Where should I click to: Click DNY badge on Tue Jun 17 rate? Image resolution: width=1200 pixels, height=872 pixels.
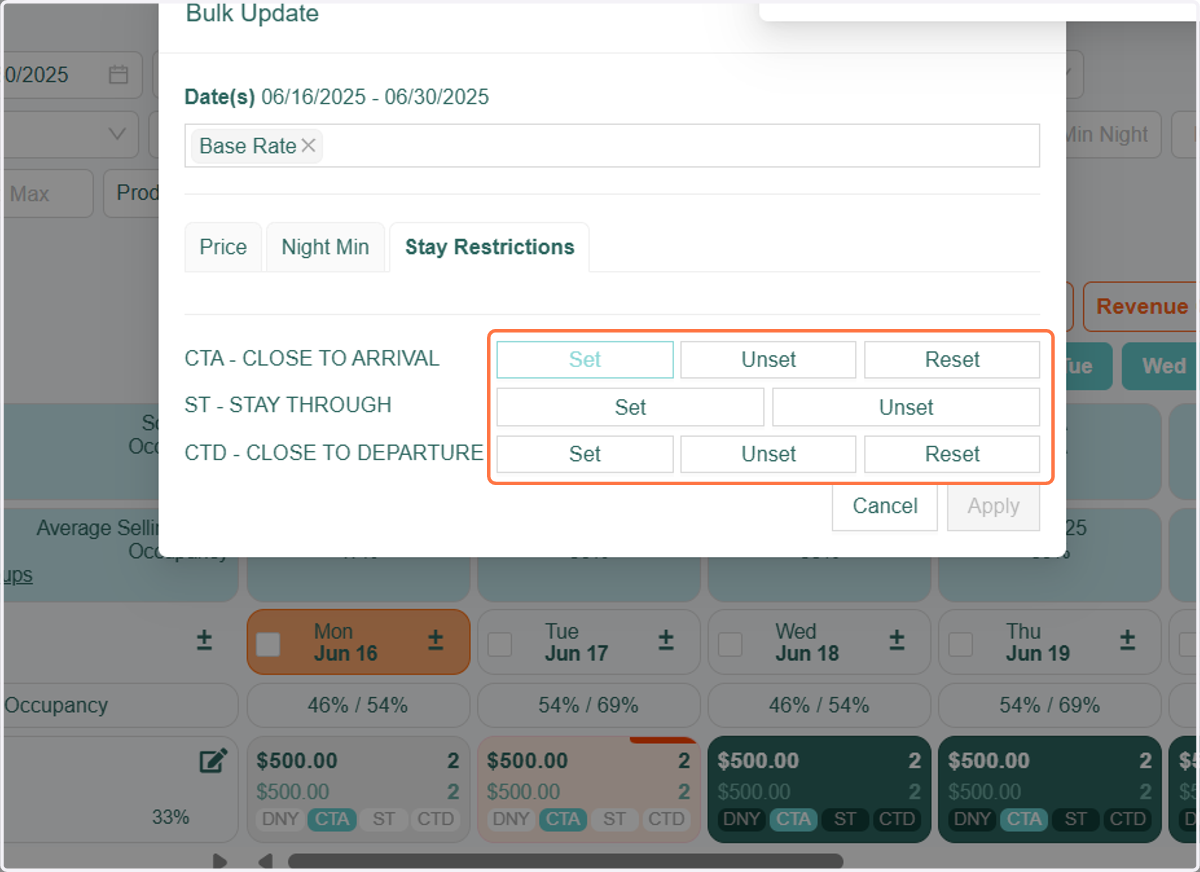pyautogui.click(x=512, y=819)
